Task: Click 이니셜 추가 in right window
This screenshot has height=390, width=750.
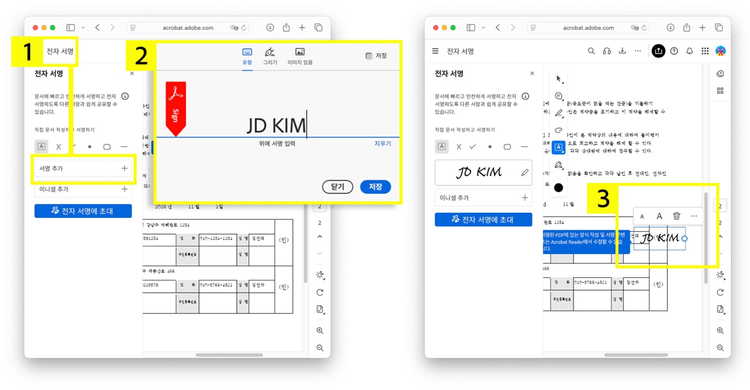Action: point(483,198)
